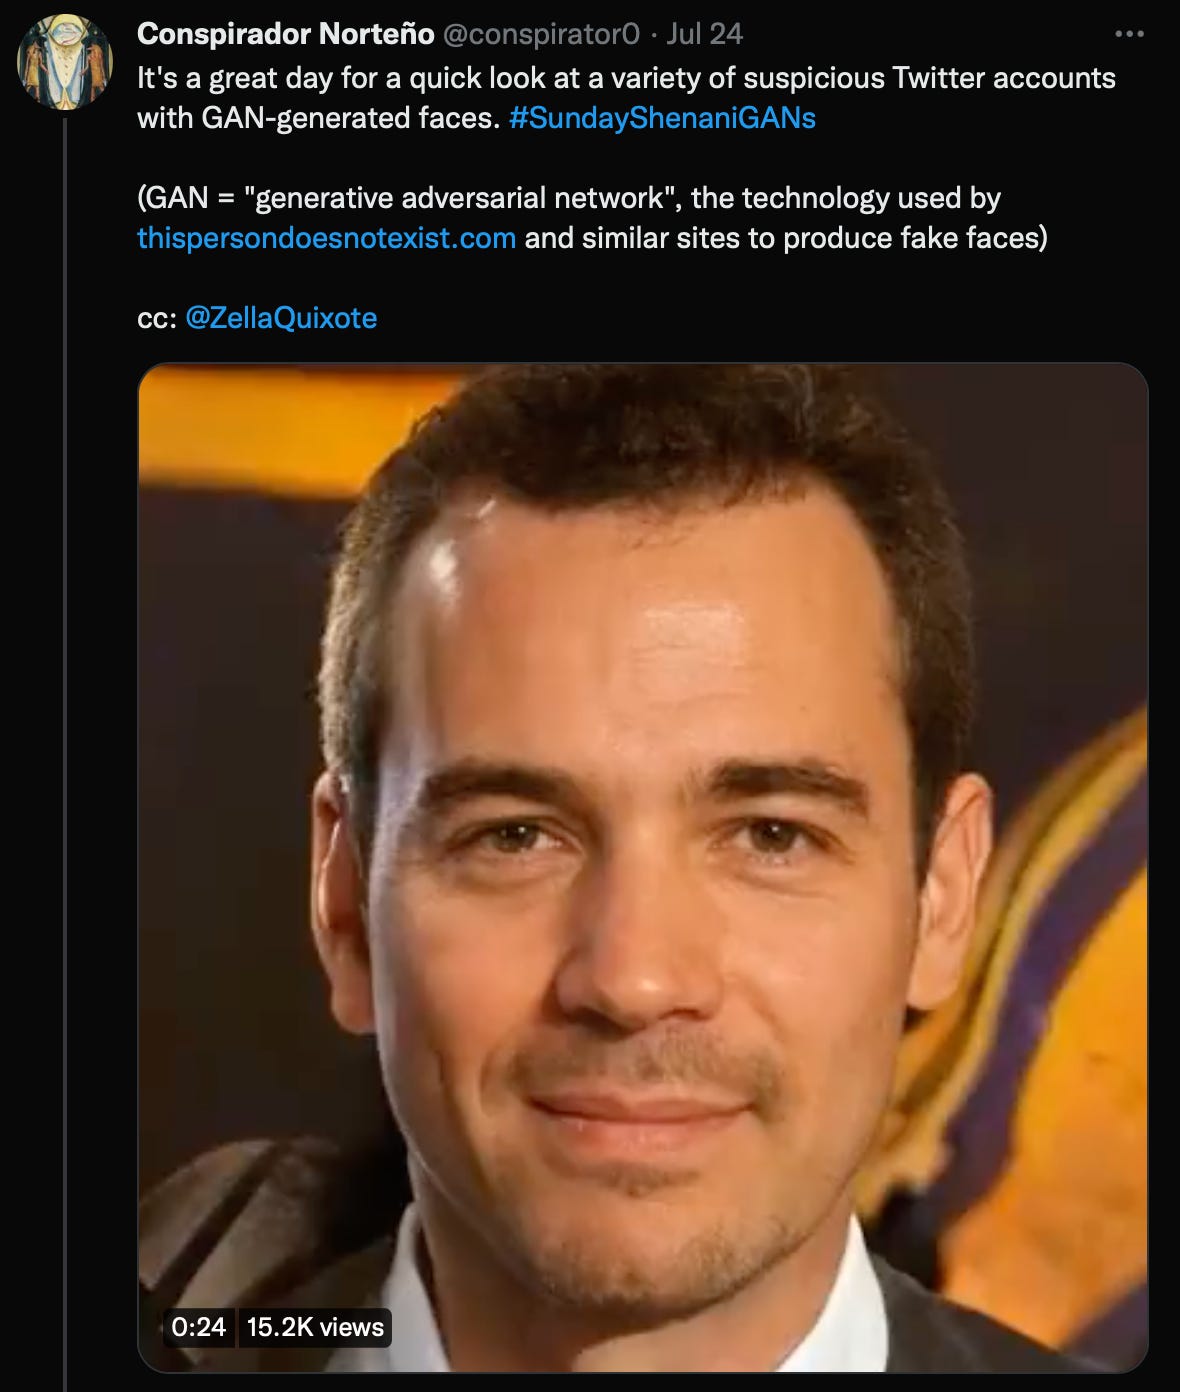Click the "with GAN-generated faces." text

318,118
